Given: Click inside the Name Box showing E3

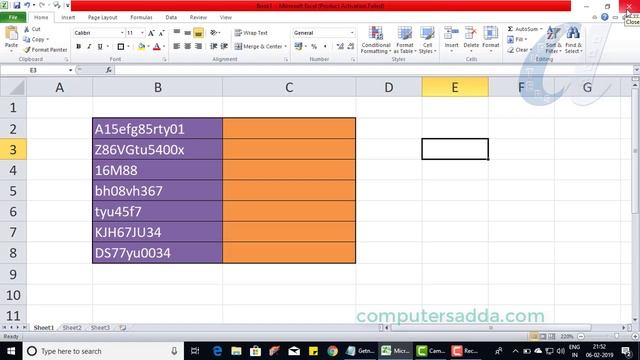Looking at the screenshot, I should pyautogui.click(x=33, y=70).
